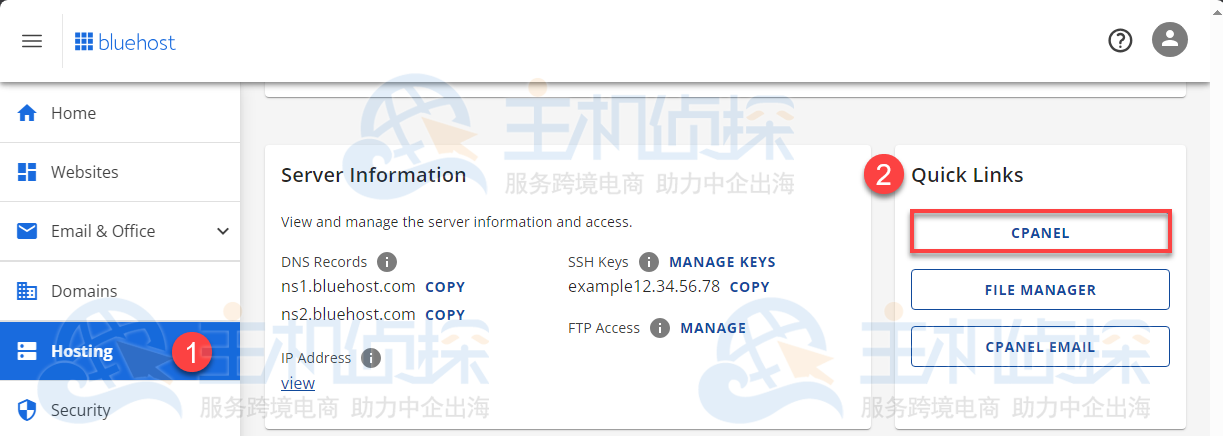The height and width of the screenshot is (436, 1223).
Task: Open the help question mark icon
Action: tap(1120, 41)
